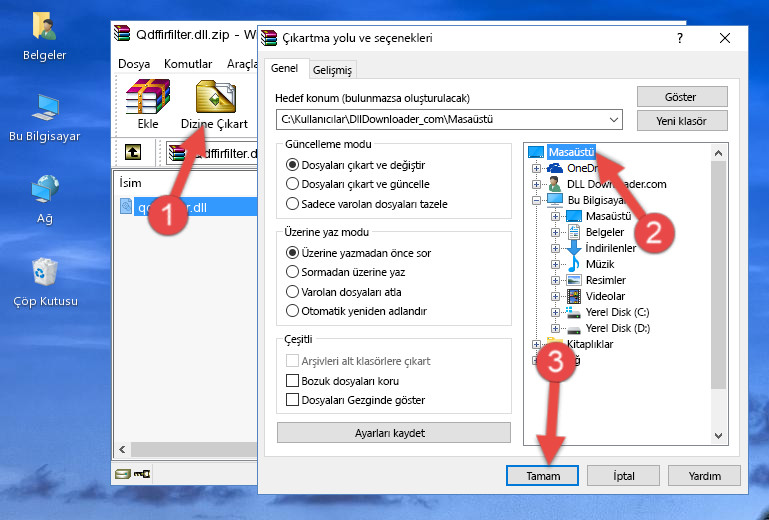Select Bu Bilgisayar in the folder tree
This screenshot has width=769, height=520.
coord(596,200)
